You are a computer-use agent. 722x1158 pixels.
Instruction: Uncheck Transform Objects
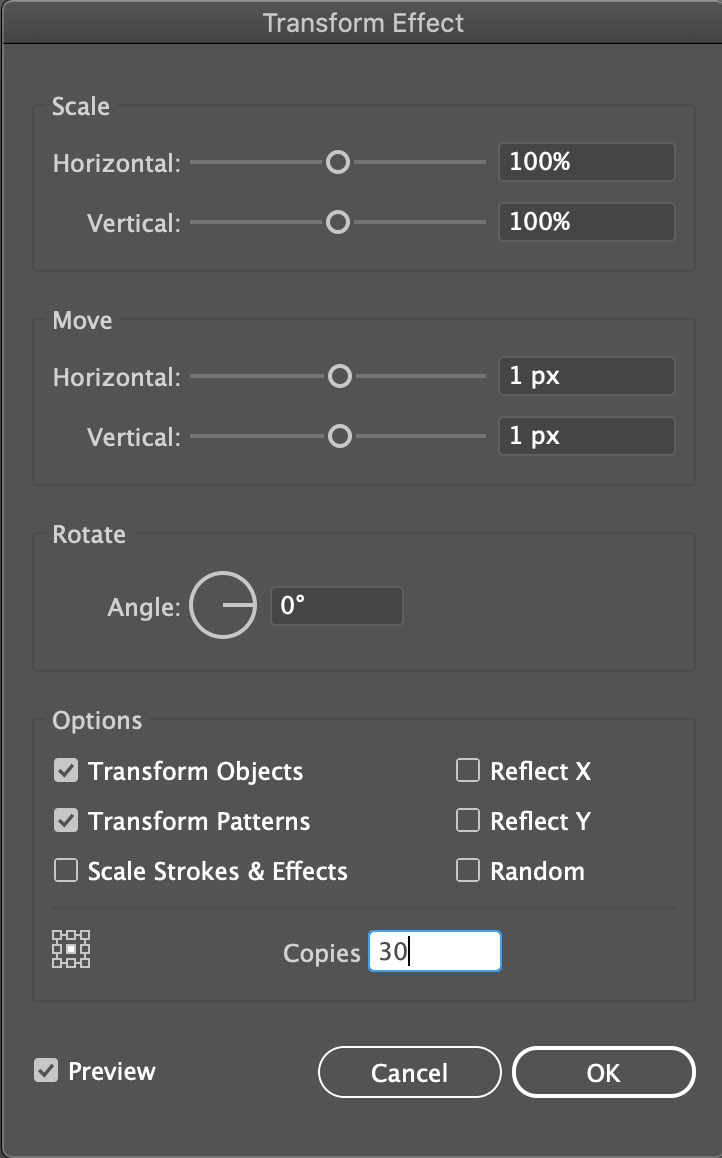(65, 771)
